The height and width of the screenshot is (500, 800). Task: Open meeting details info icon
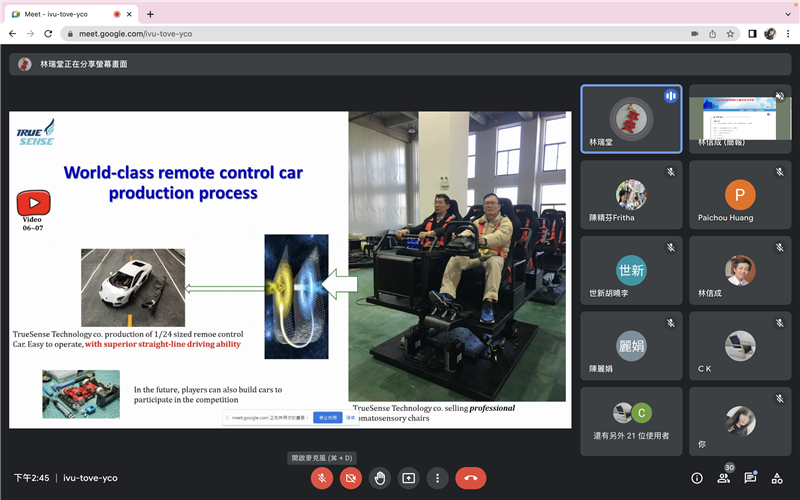tap(697, 478)
